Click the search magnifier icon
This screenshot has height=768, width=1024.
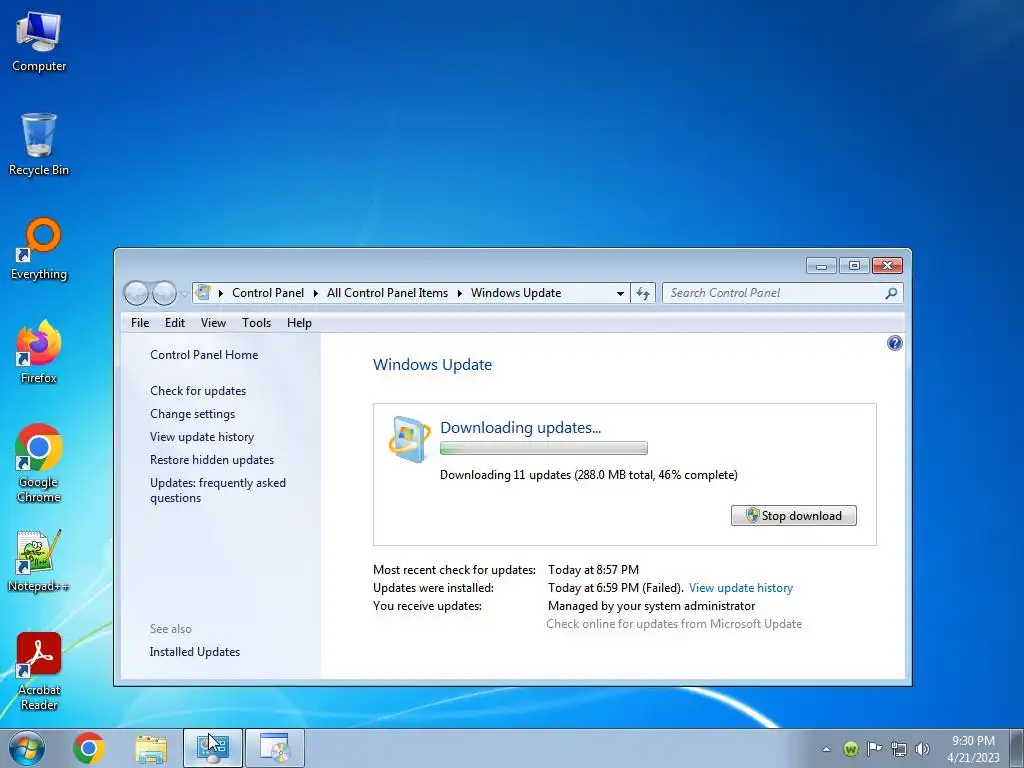[x=891, y=293]
